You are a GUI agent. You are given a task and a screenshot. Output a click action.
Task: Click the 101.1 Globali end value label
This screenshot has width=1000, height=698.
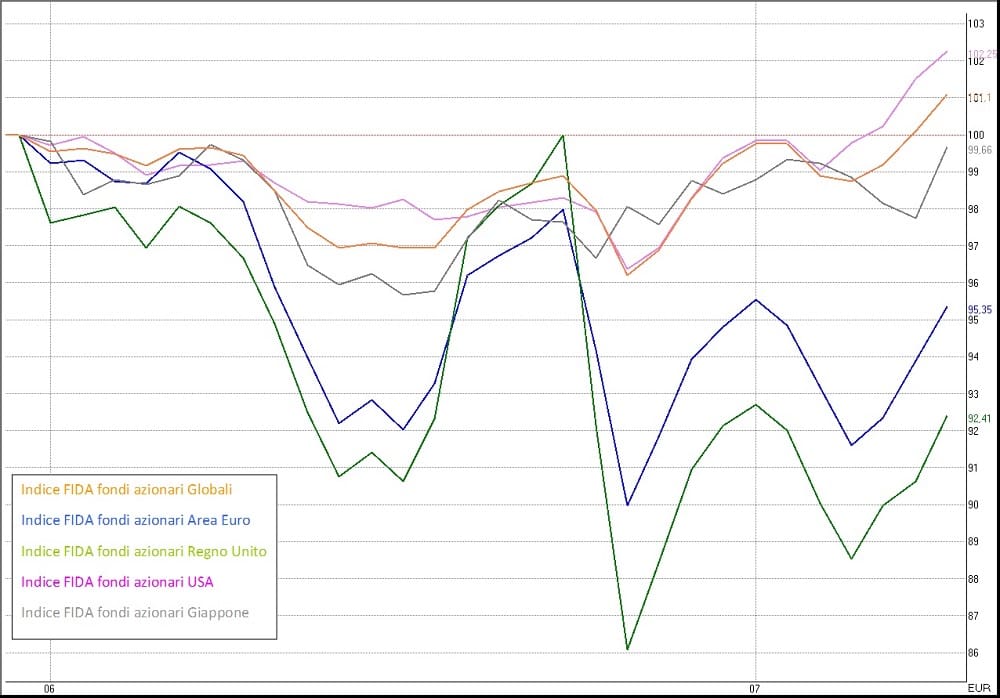[980, 98]
